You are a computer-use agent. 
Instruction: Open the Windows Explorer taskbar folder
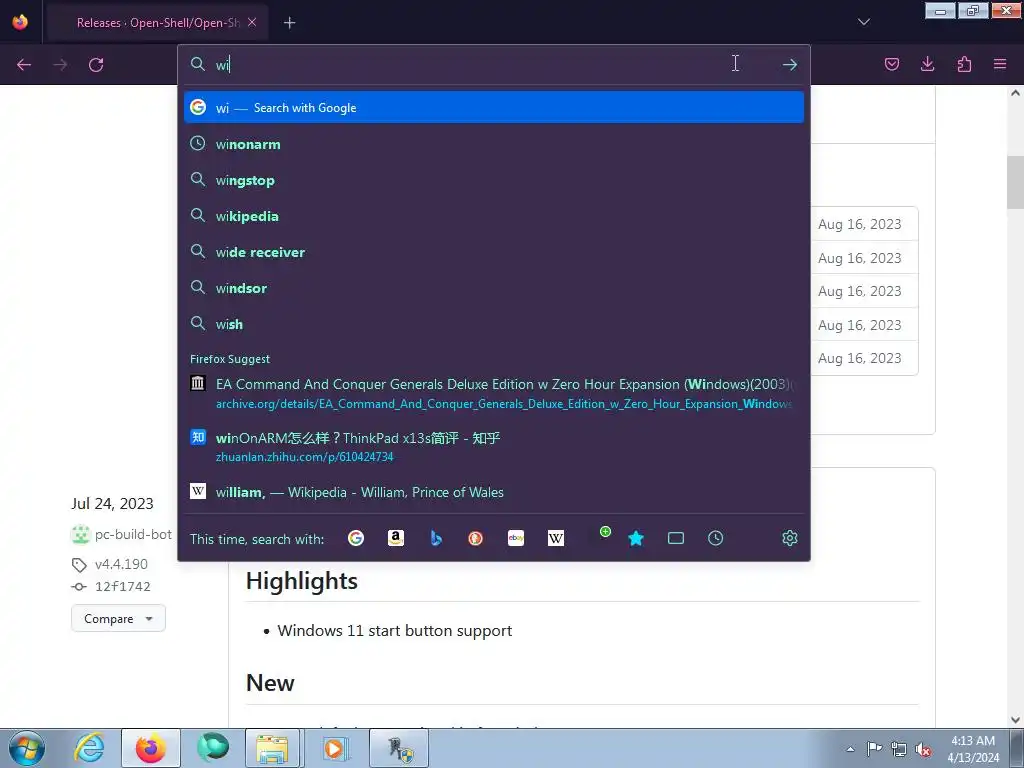272,748
